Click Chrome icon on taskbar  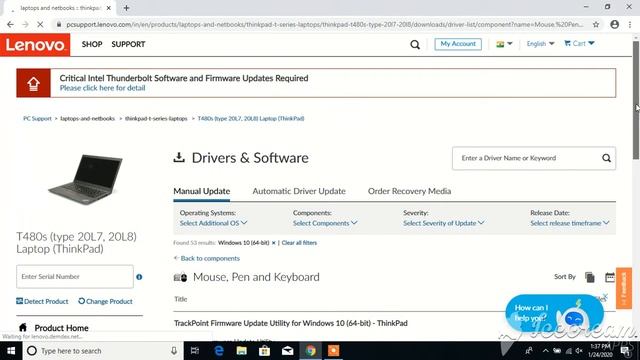tap(311, 351)
